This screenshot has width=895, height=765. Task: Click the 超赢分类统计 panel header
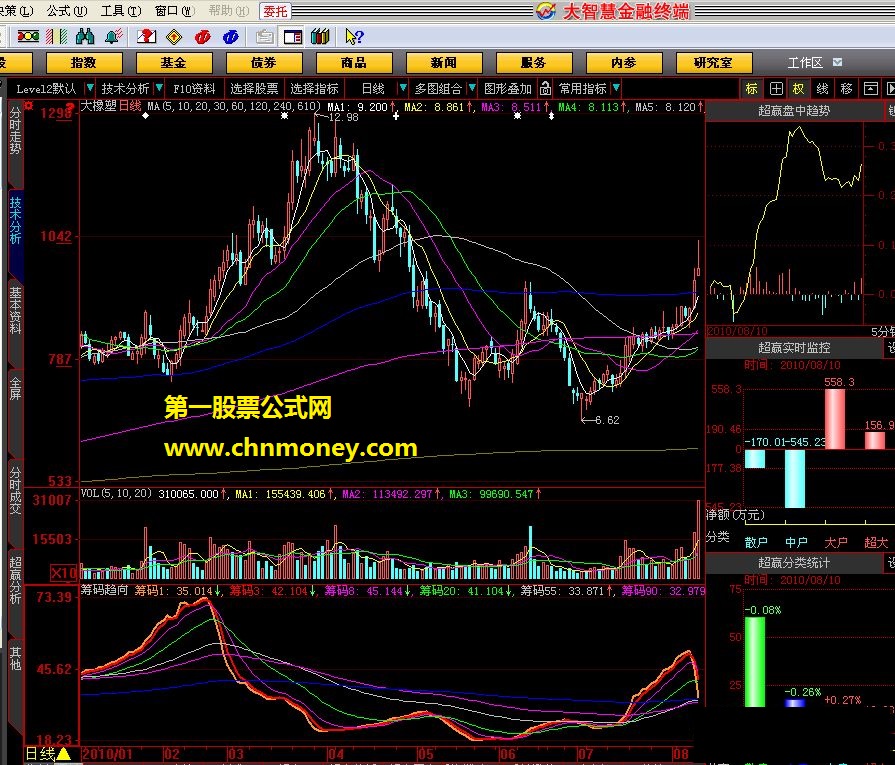pyautogui.click(x=794, y=563)
